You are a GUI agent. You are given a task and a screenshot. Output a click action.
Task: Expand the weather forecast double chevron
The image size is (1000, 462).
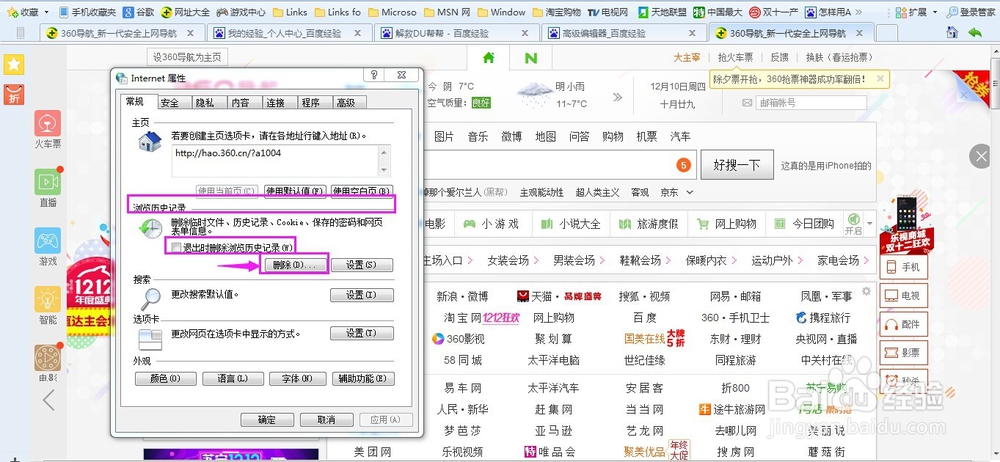point(617,98)
